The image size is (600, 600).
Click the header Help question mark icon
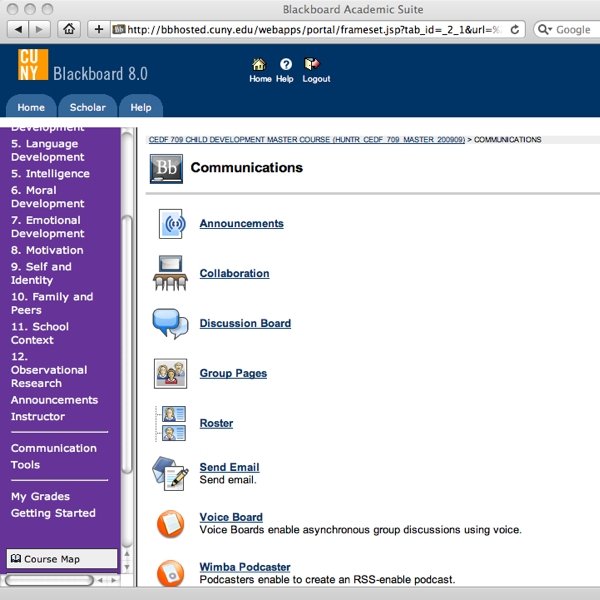[x=285, y=64]
